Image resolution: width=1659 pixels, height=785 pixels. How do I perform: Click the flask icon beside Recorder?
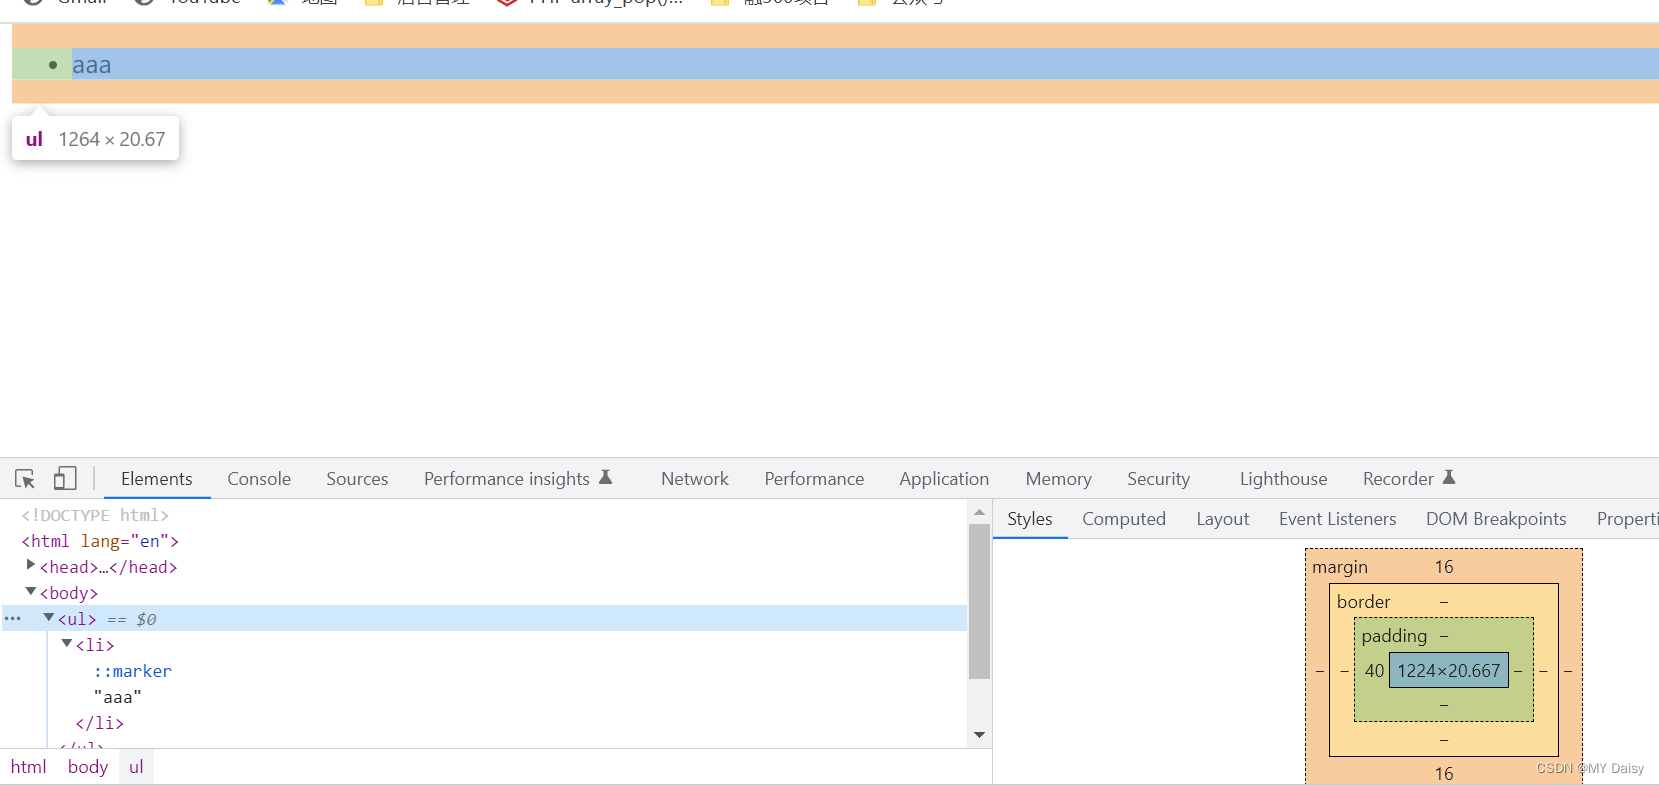(x=1449, y=478)
